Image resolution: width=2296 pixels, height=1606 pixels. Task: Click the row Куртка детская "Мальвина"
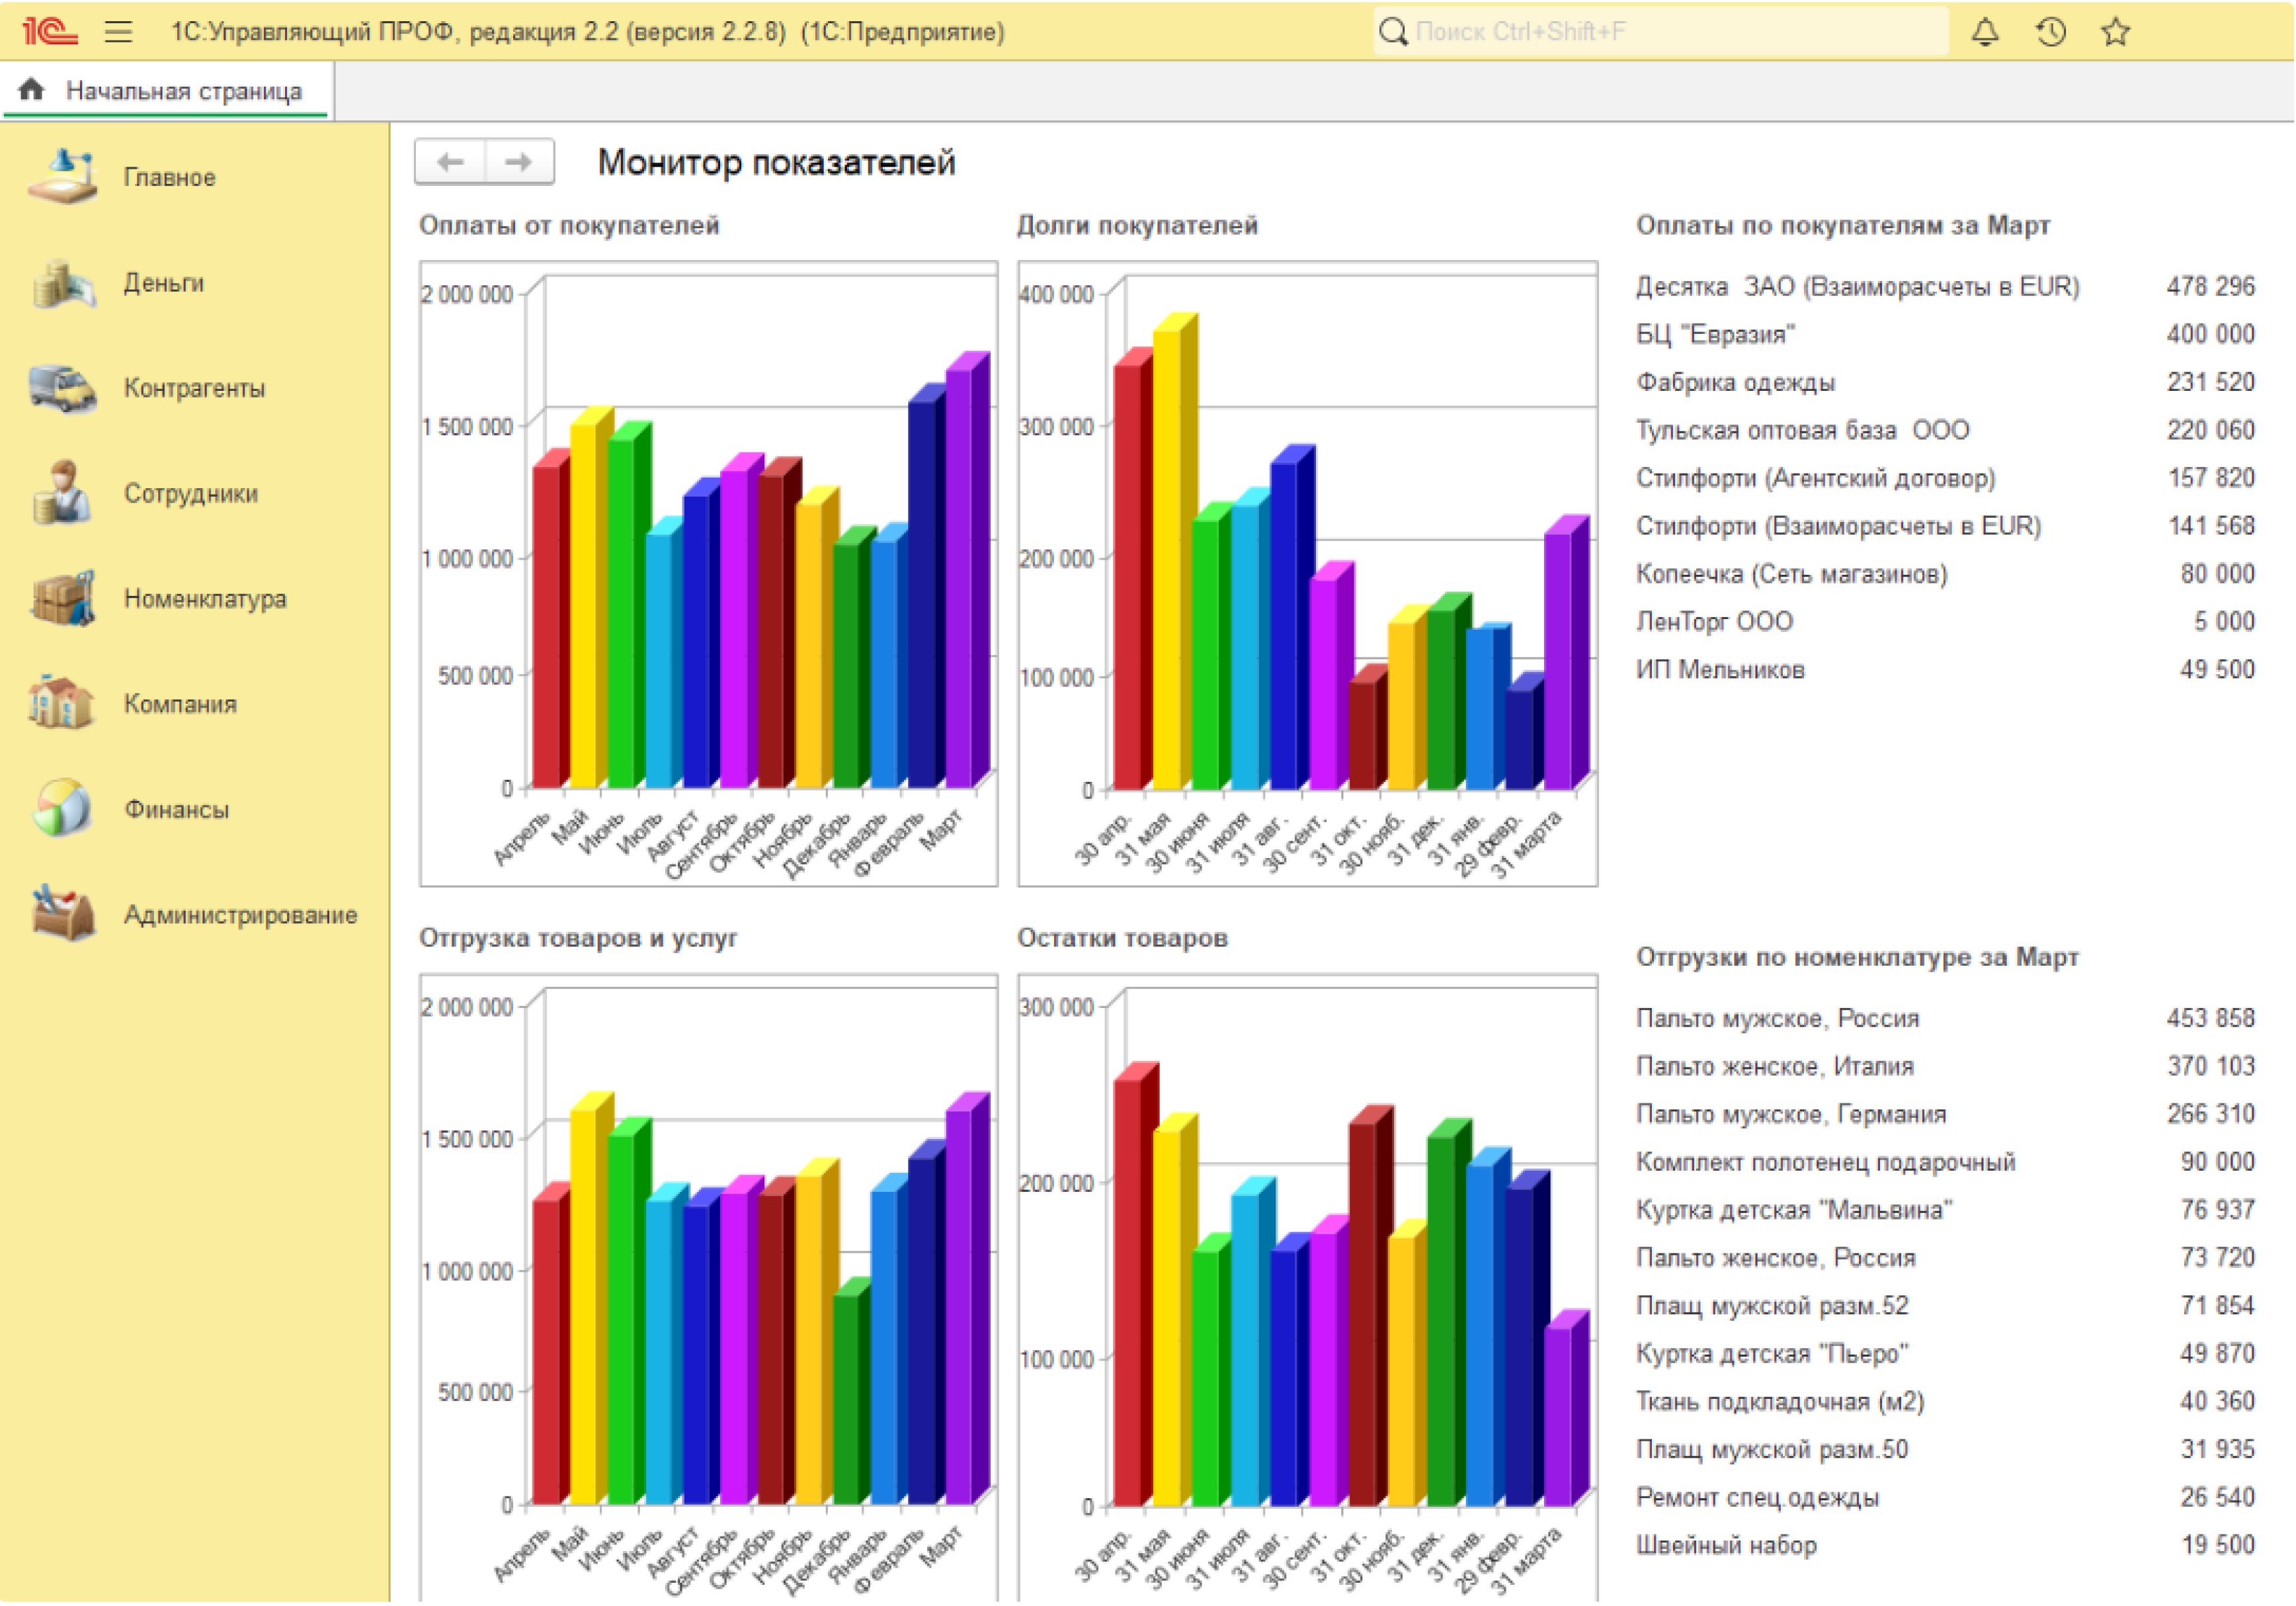click(1945, 1210)
